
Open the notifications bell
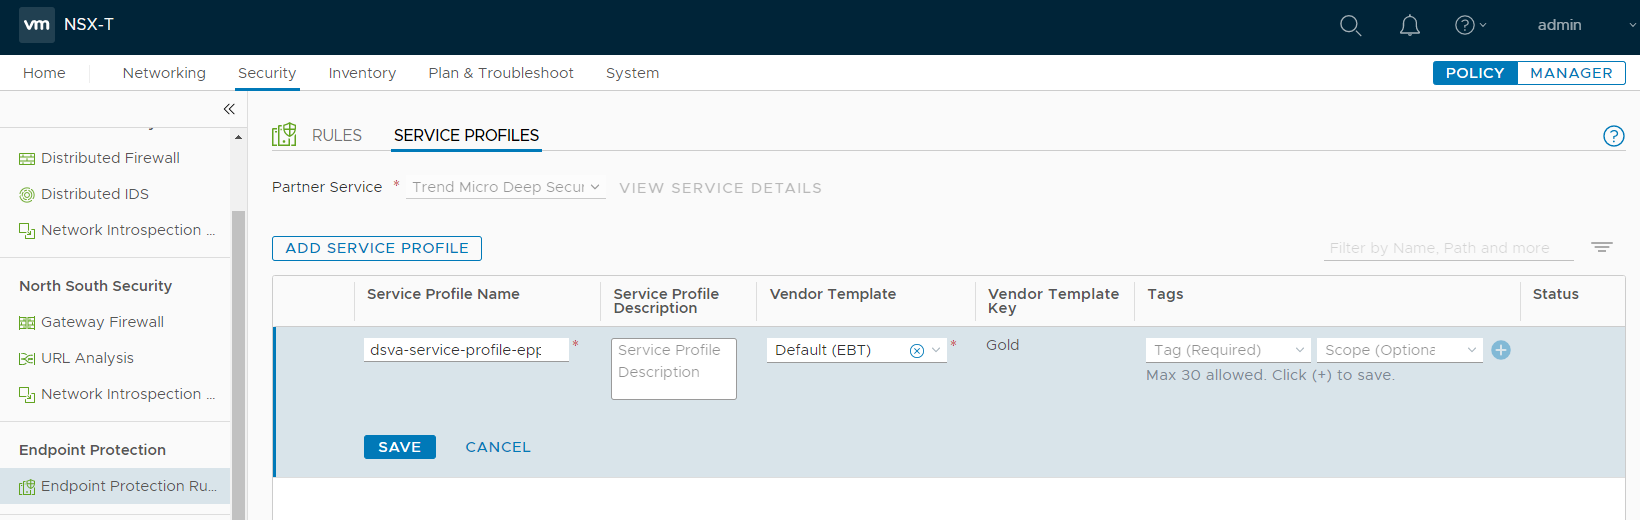[1409, 26]
